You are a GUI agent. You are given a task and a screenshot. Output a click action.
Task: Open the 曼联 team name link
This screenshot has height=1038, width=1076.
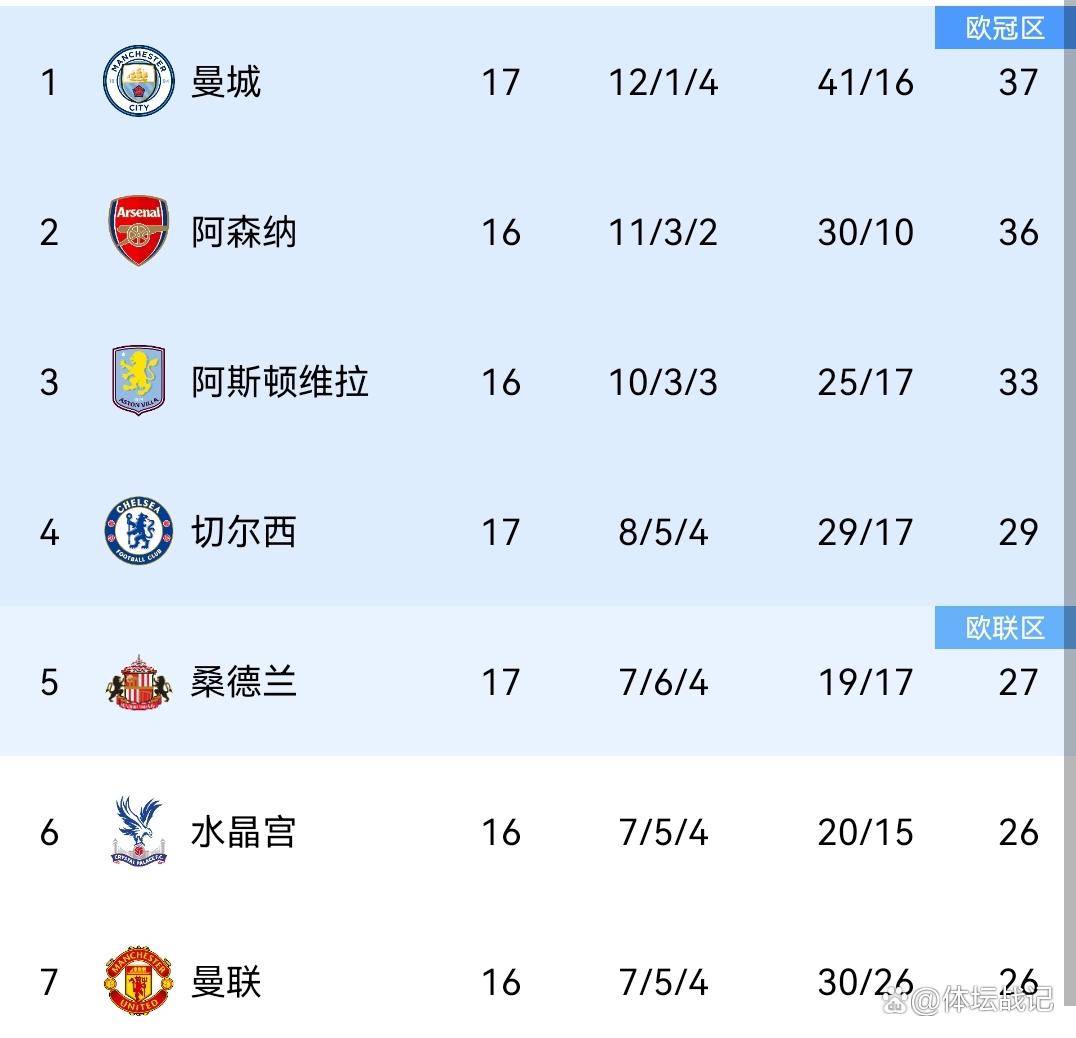pos(226,982)
